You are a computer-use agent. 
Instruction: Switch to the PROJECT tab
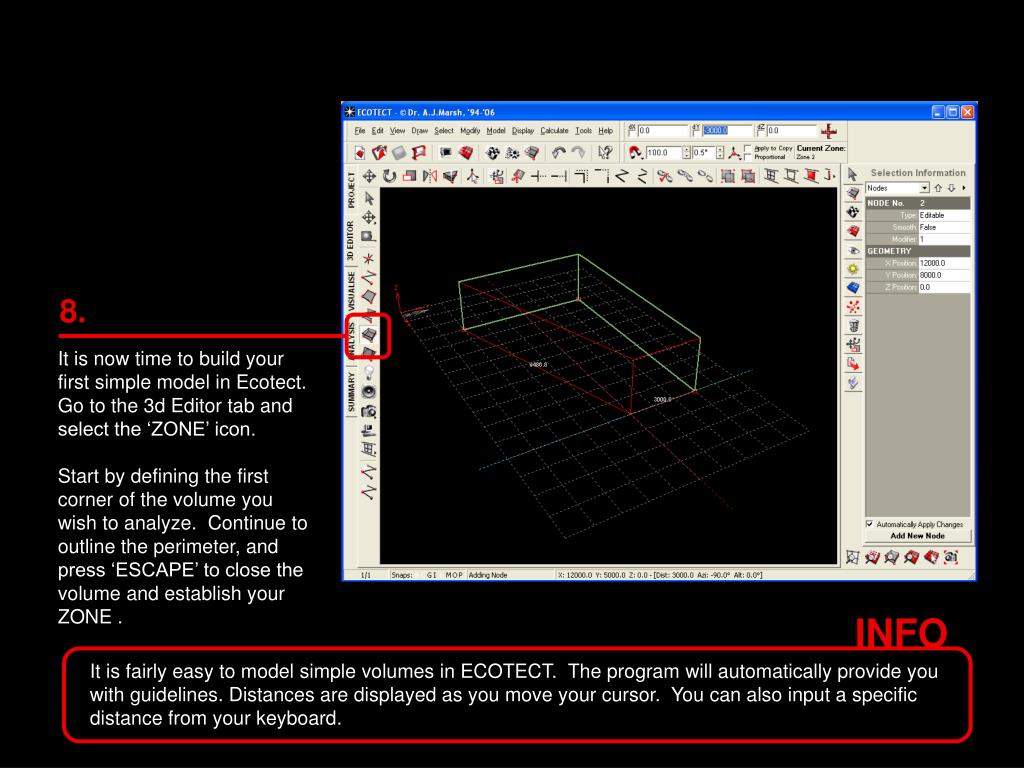[x=351, y=190]
